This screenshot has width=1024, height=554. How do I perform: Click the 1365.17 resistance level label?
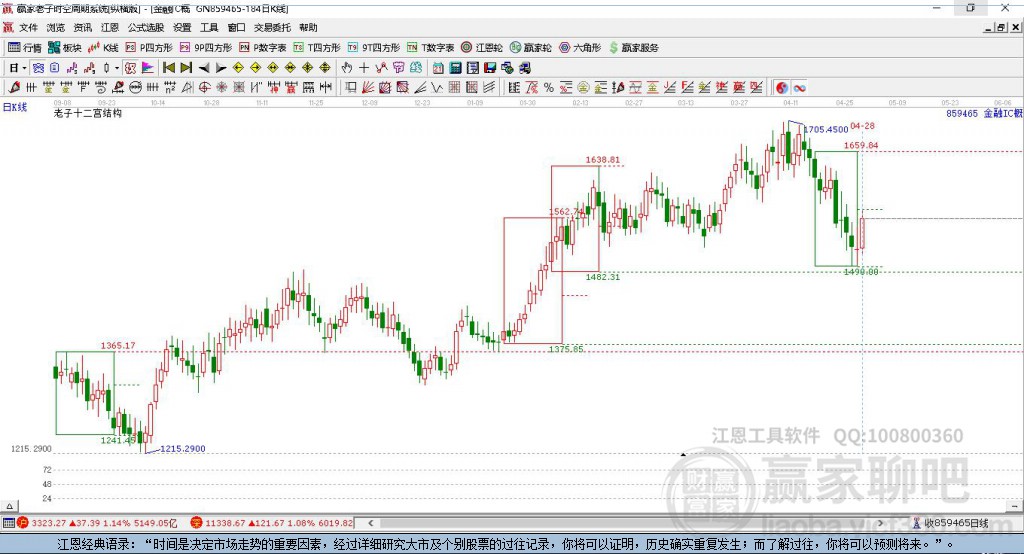pyautogui.click(x=118, y=346)
